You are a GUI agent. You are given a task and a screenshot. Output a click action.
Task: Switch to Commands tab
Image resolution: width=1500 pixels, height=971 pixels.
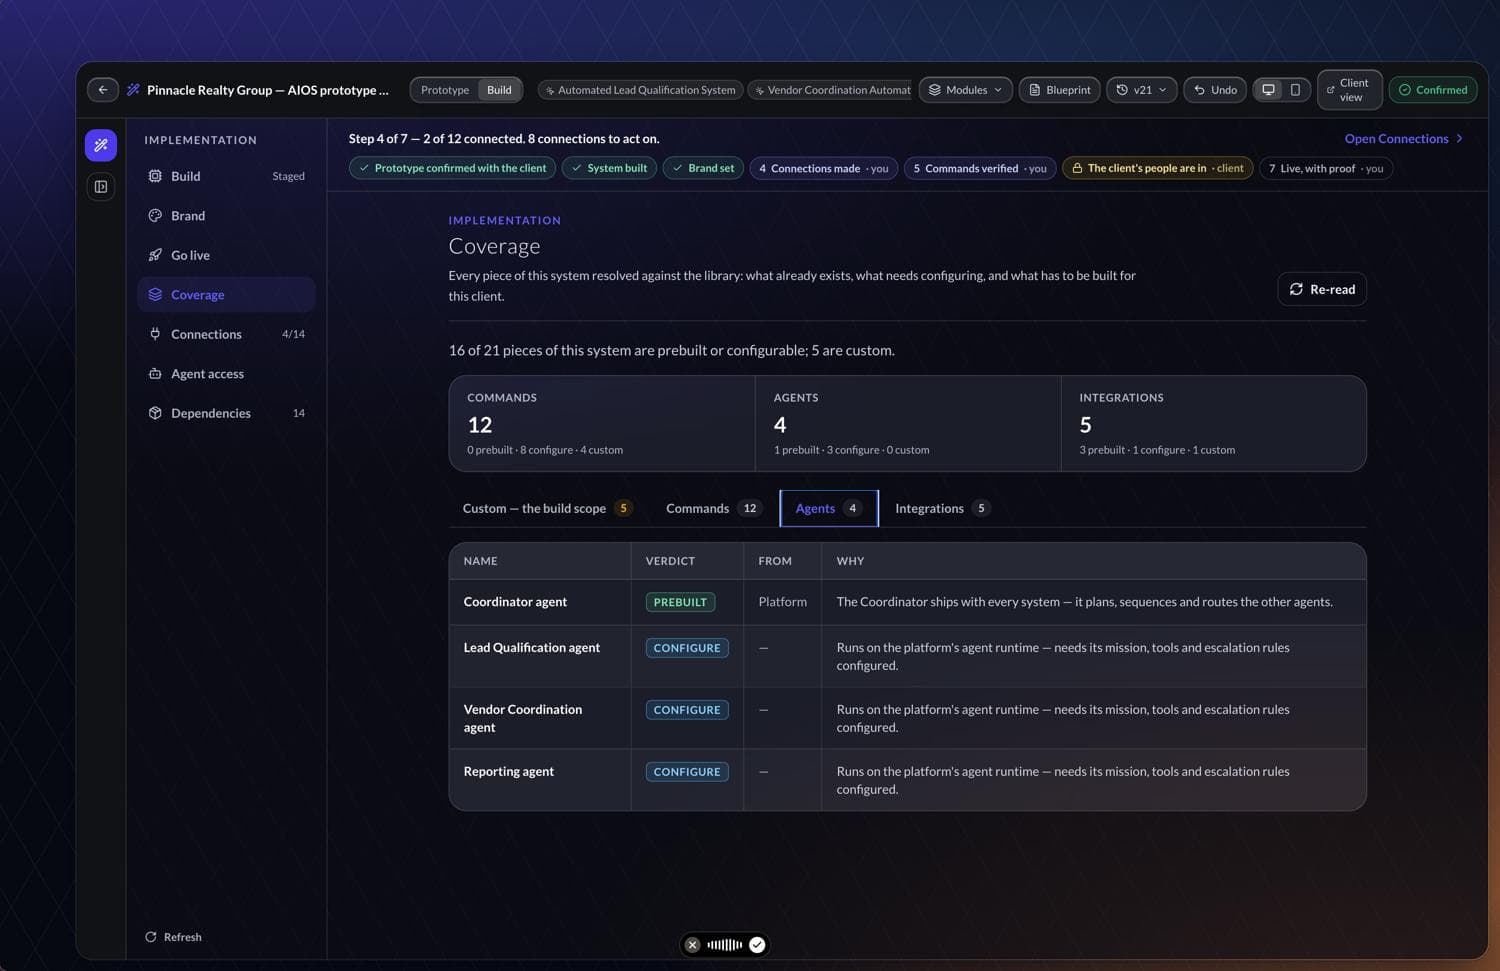click(x=713, y=508)
